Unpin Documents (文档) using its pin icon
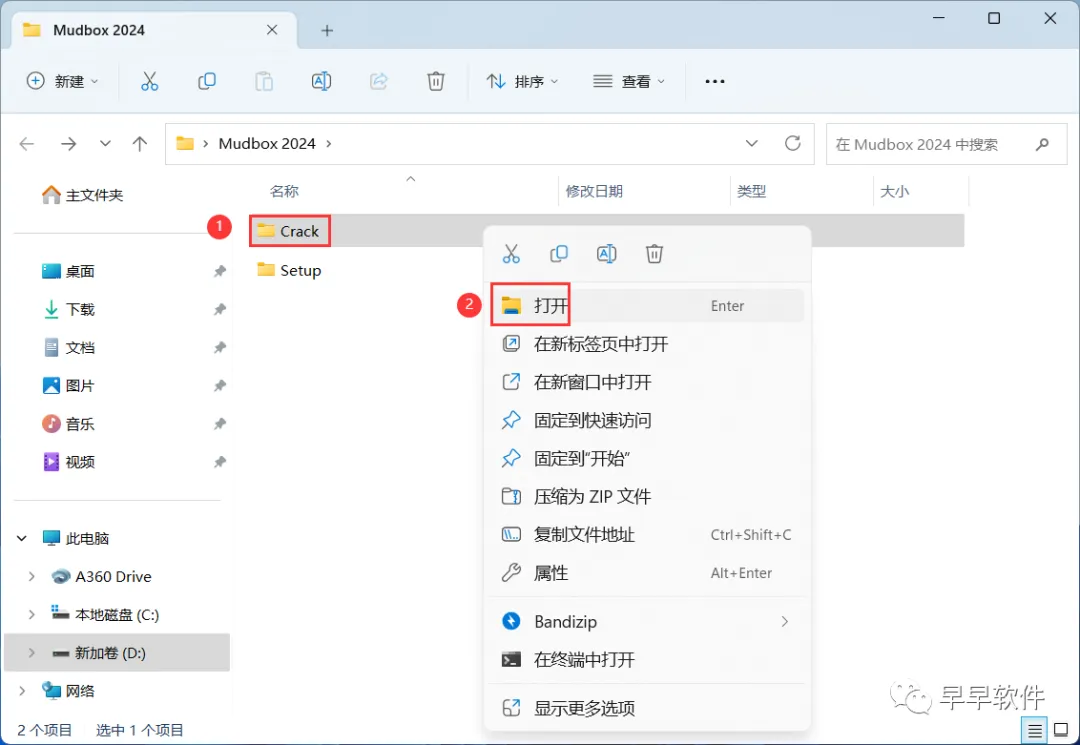The width and height of the screenshot is (1080, 745). (220, 348)
